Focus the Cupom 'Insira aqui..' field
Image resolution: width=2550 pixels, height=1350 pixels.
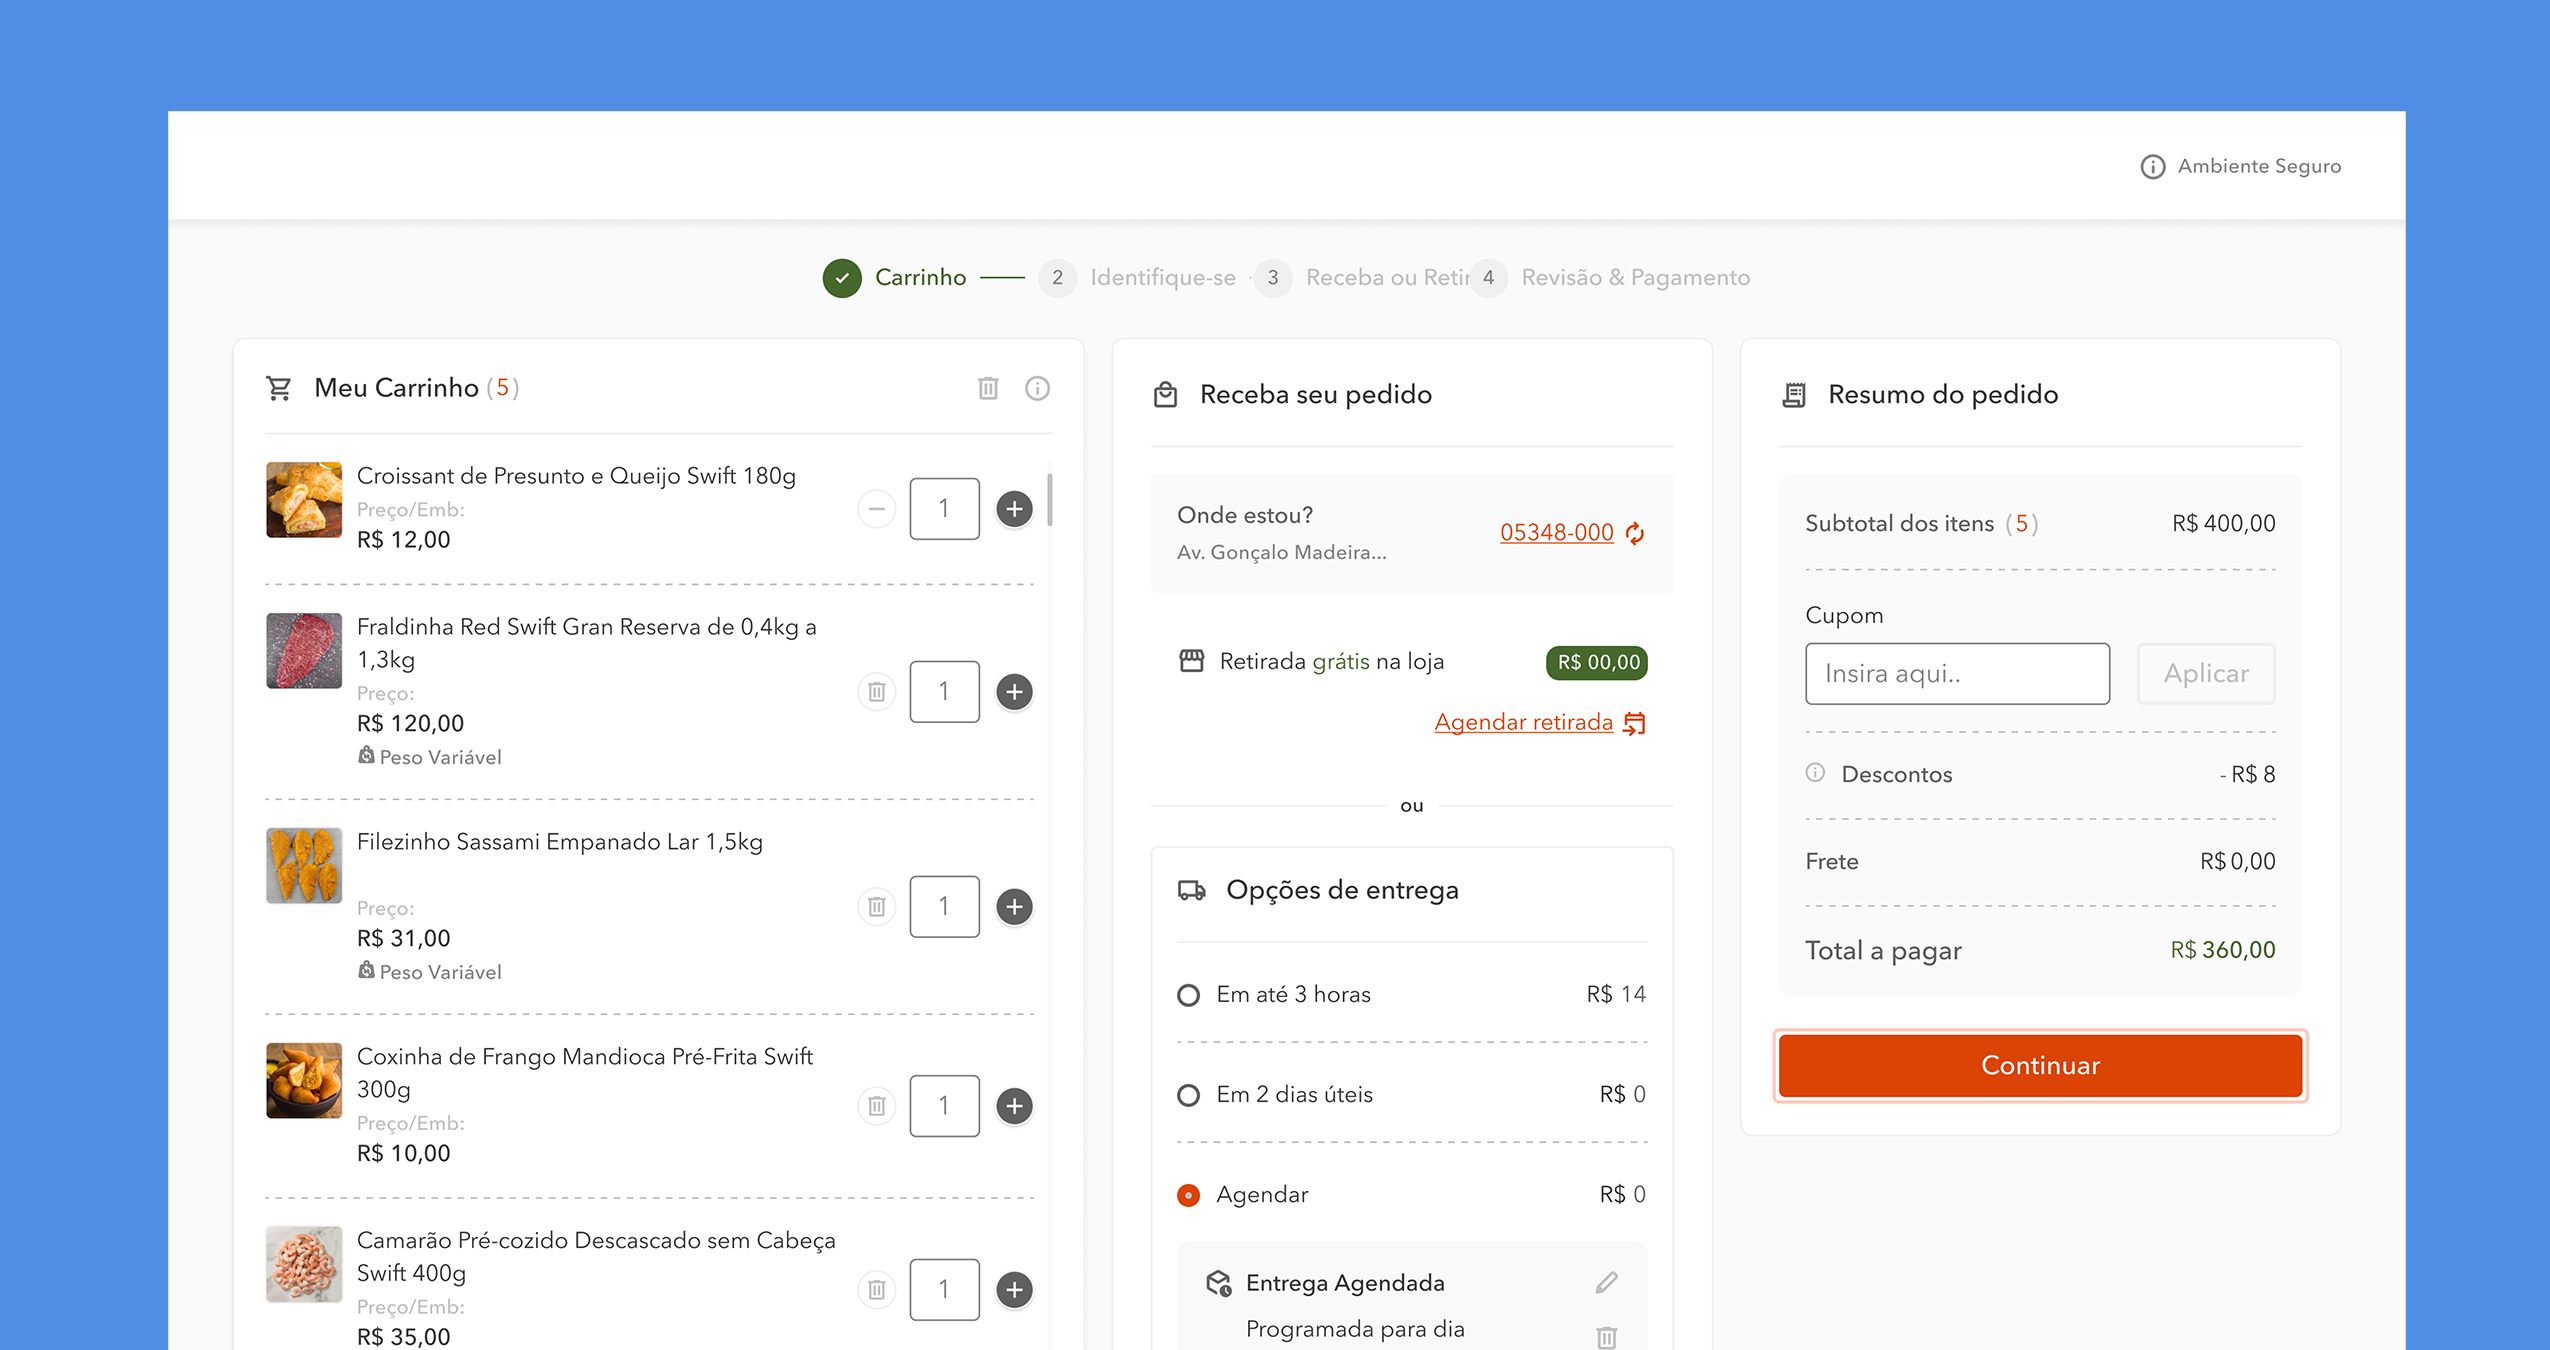click(x=1956, y=674)
